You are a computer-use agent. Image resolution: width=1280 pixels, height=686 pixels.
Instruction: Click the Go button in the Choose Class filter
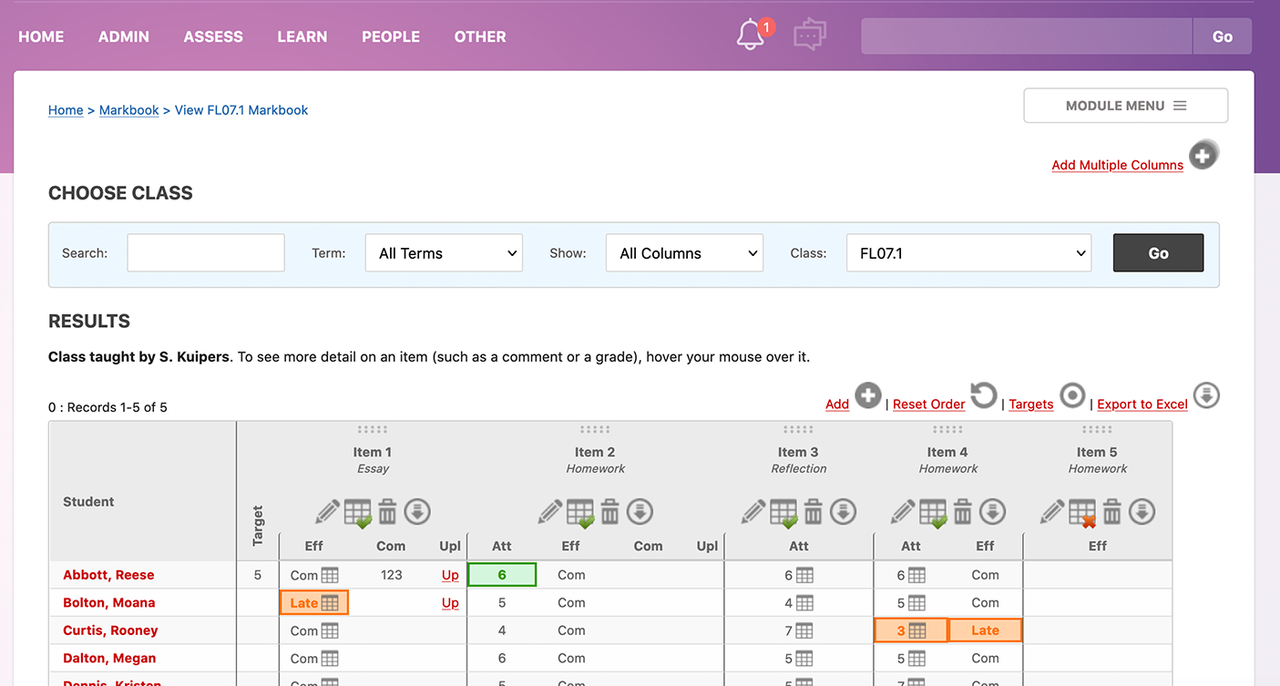(1158, 253)
